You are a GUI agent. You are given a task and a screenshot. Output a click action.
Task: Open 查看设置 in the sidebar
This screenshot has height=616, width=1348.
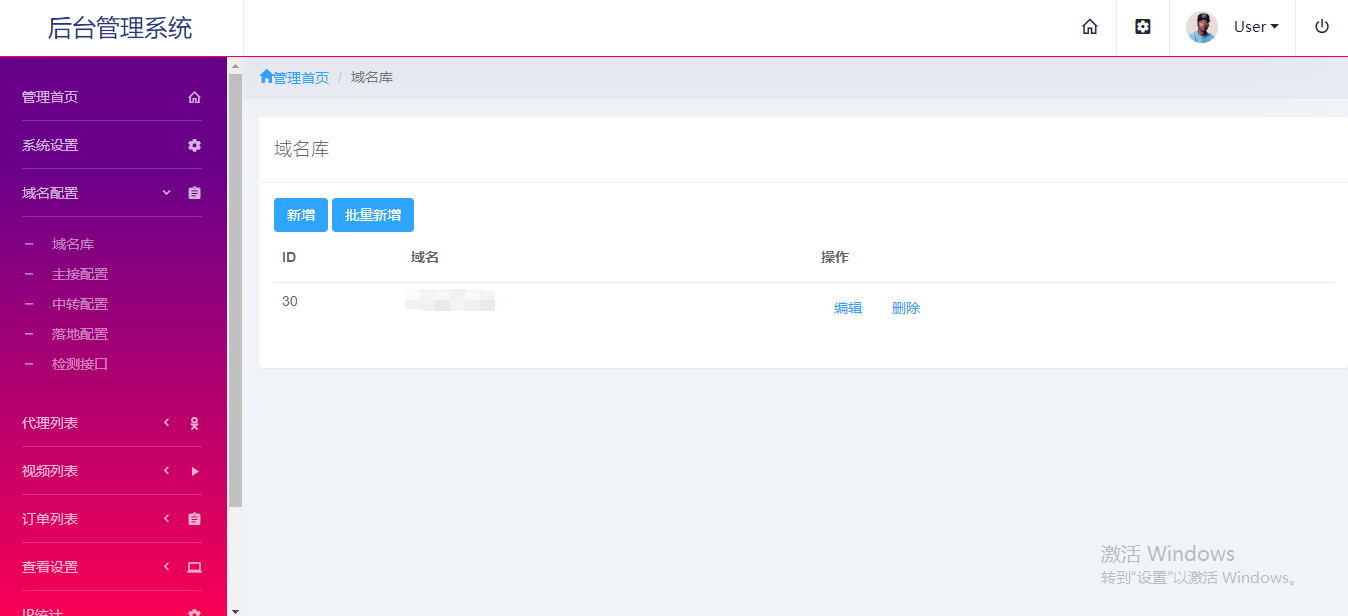pyautogui.click(x=50, y=567)
